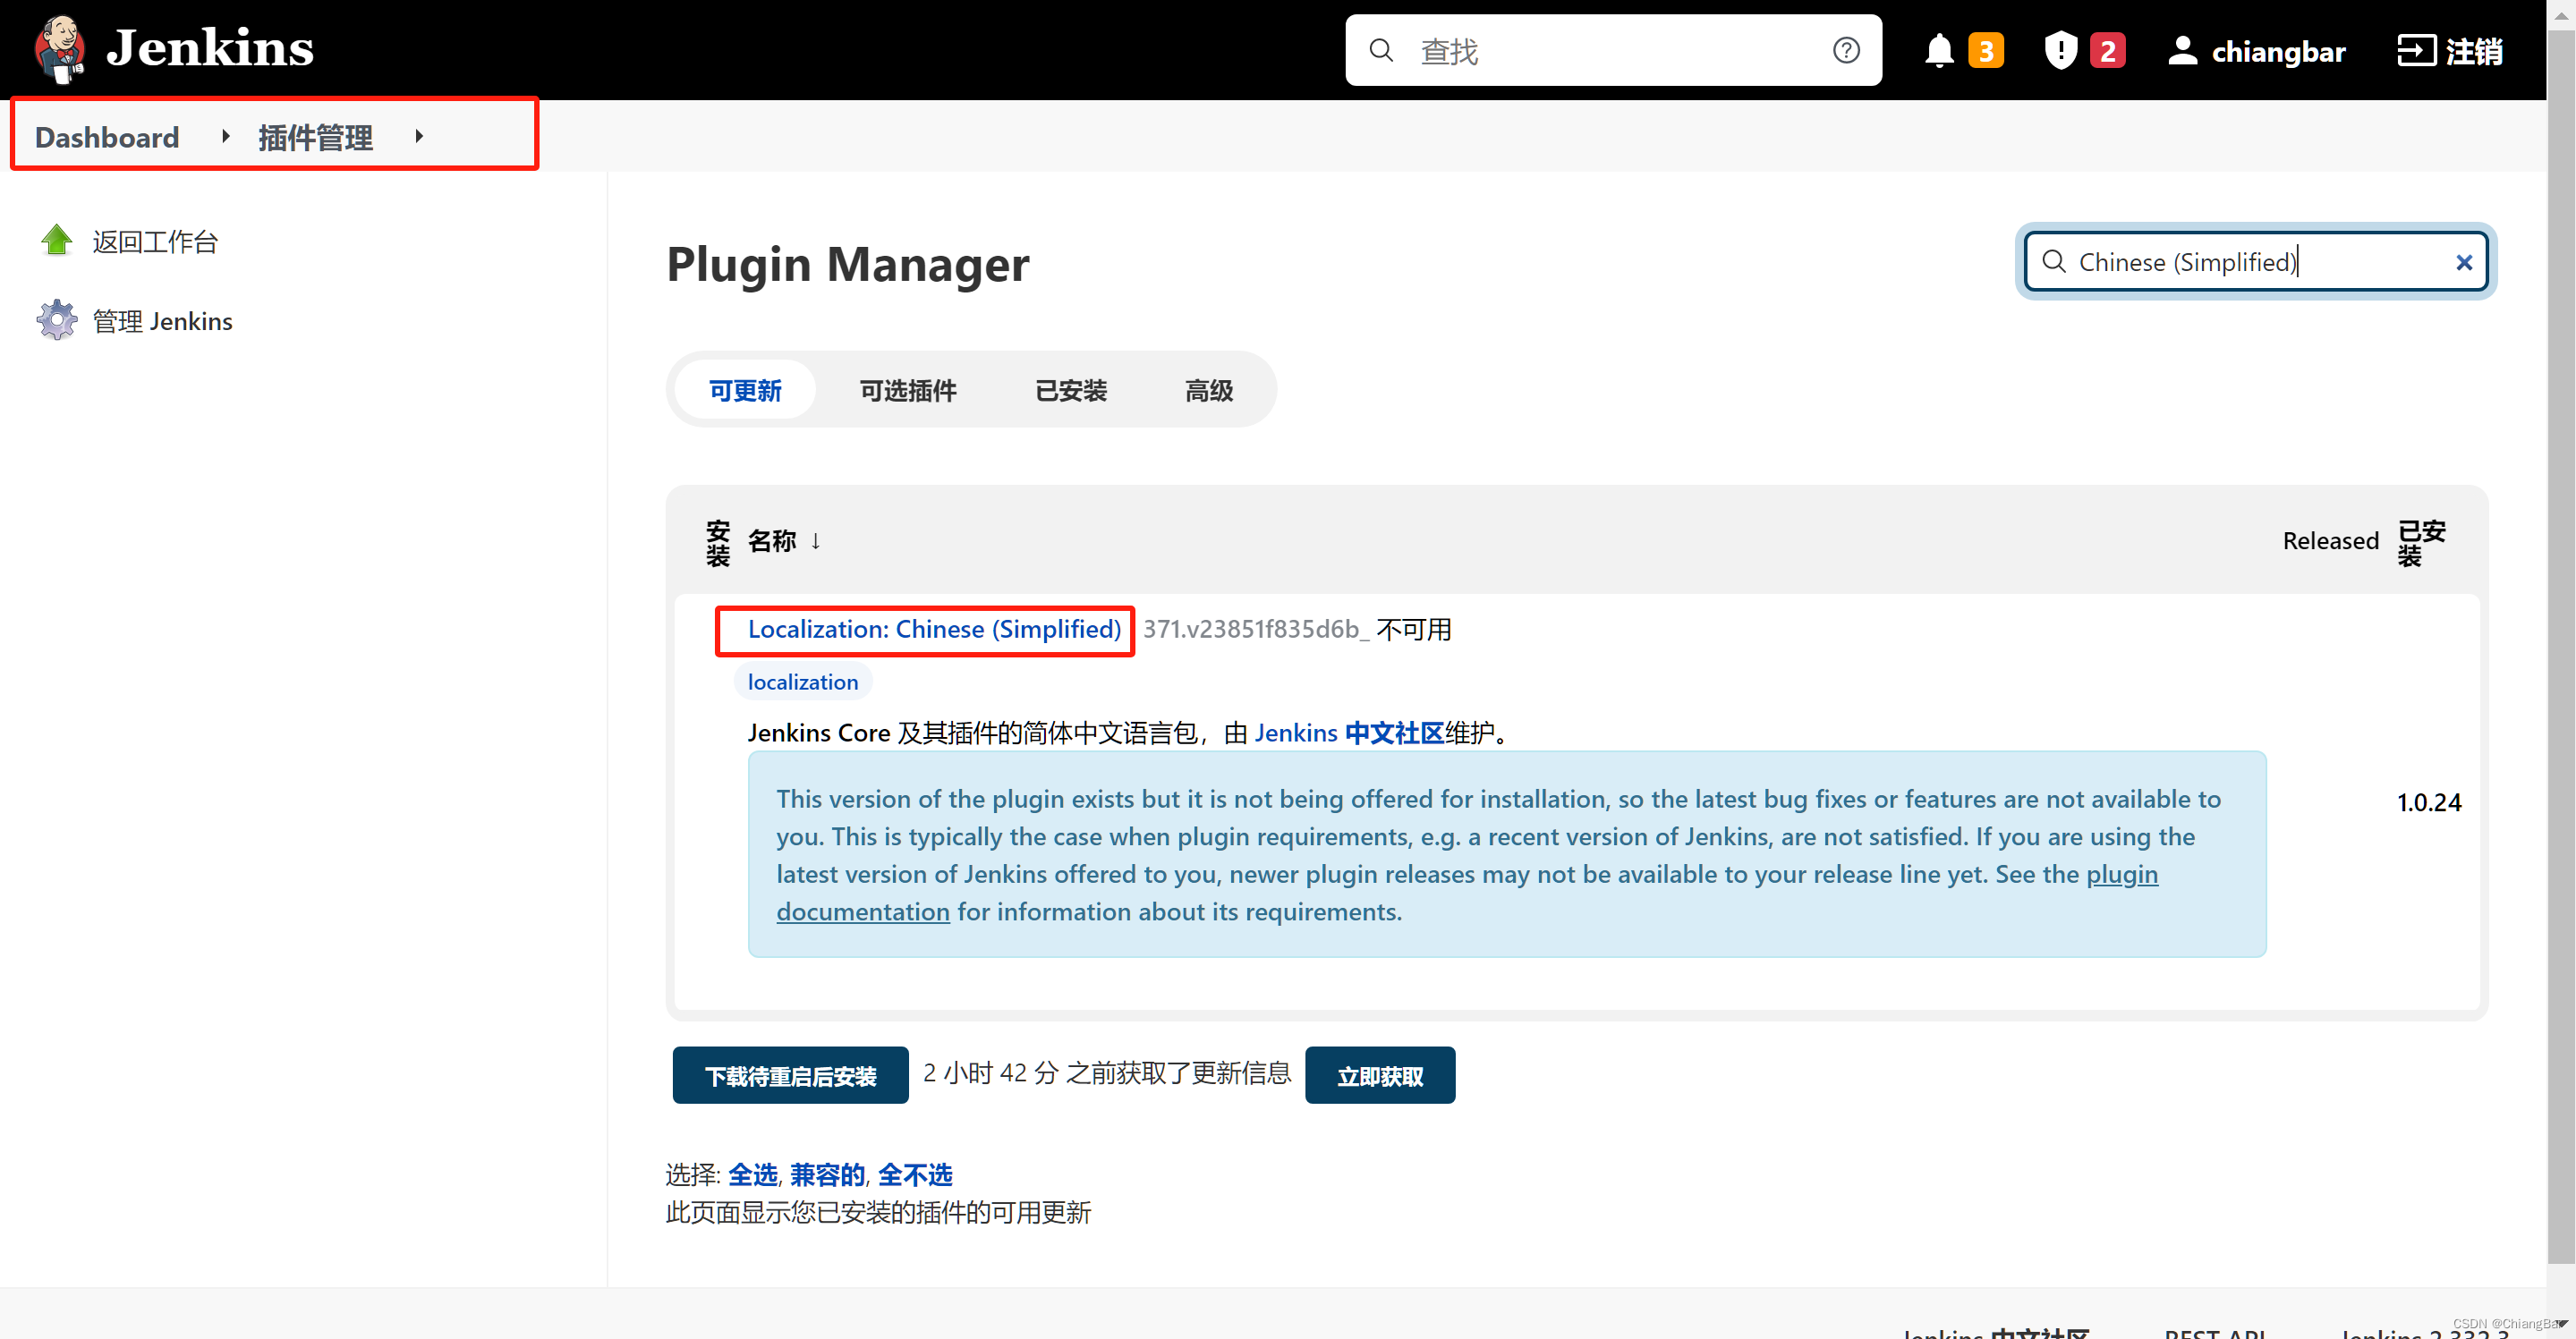Focus the 查找 search field

click(x=1613, y=50)
